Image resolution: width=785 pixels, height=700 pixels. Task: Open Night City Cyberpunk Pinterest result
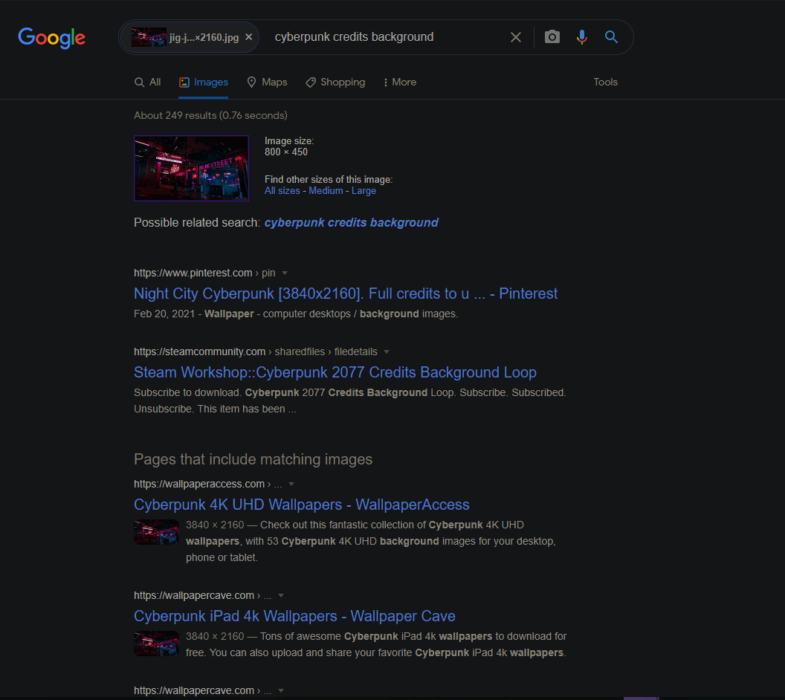[345, 293]
